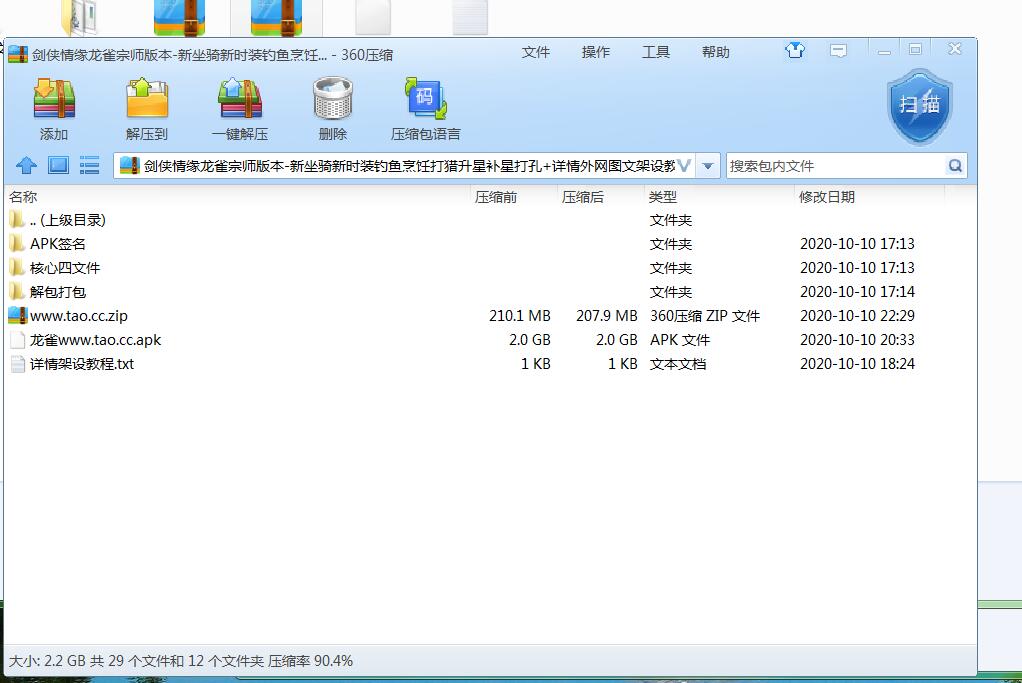This screenshot has height=683, width=1022.
Task: Open the skin shirt icon in title bar
Action: 795,51
